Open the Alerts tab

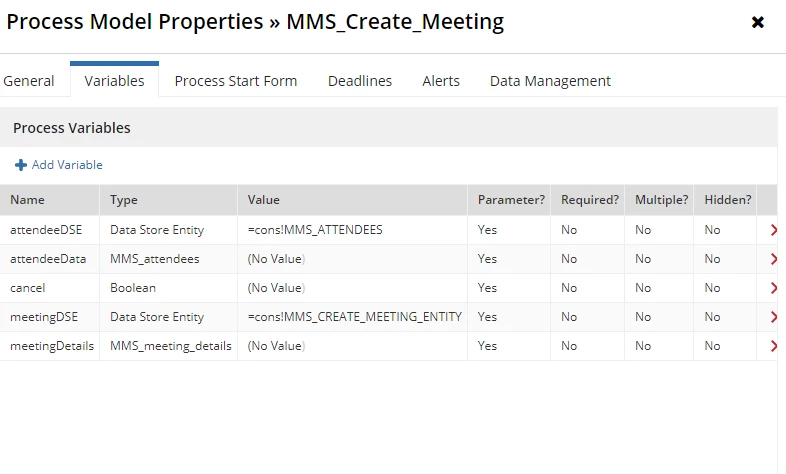(441, 81)
